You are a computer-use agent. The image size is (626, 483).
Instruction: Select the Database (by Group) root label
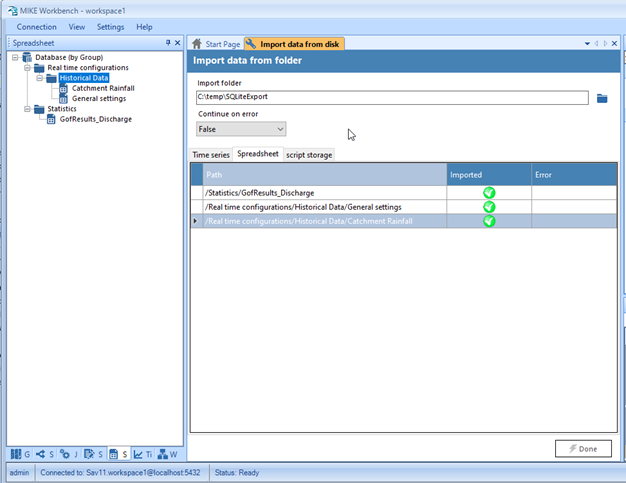pyautogui.click(x=69, y=57)
